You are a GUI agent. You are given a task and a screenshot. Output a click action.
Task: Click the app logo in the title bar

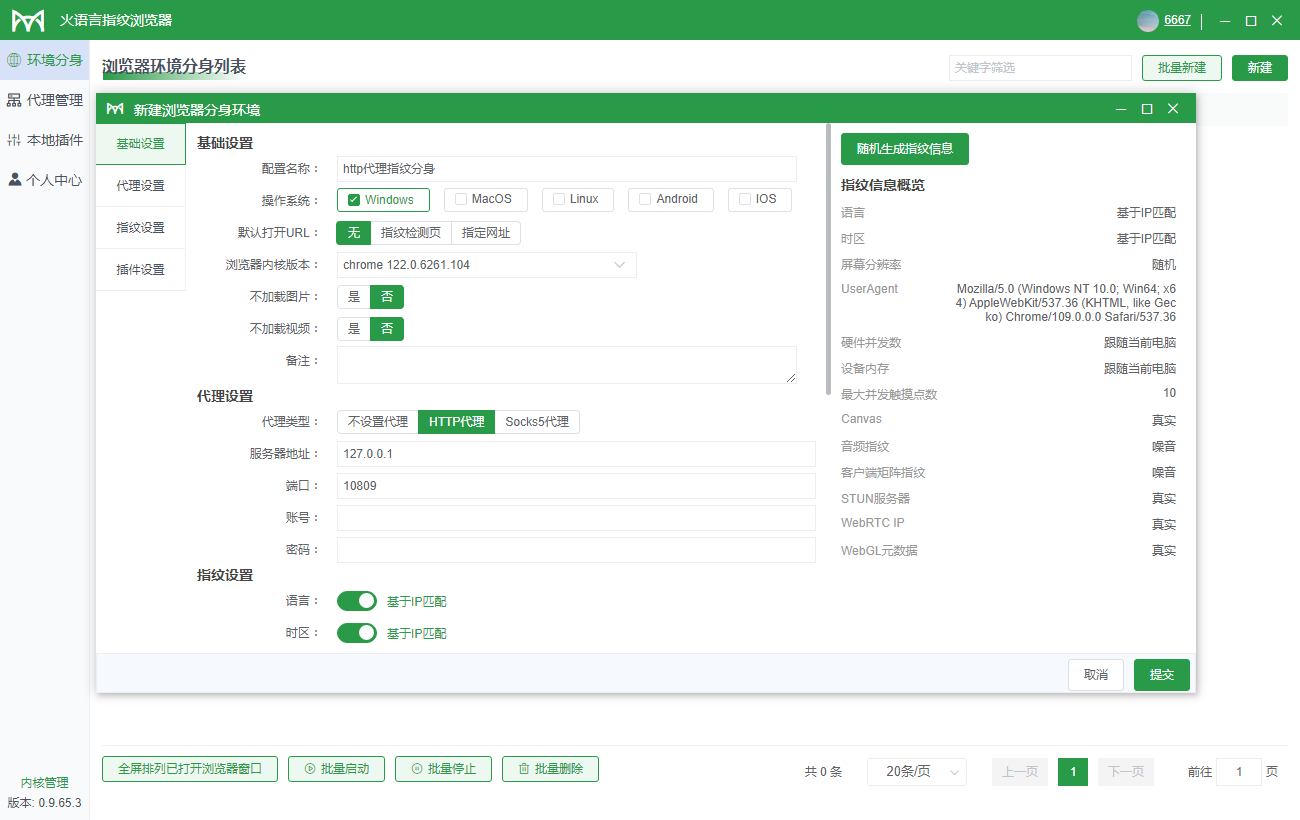[x=28, y=19]
